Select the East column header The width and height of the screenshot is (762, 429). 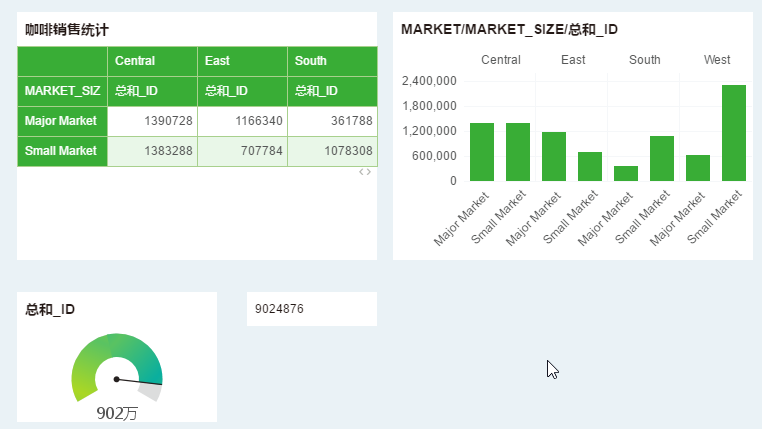pyautogui.click(x=242, y=61)
